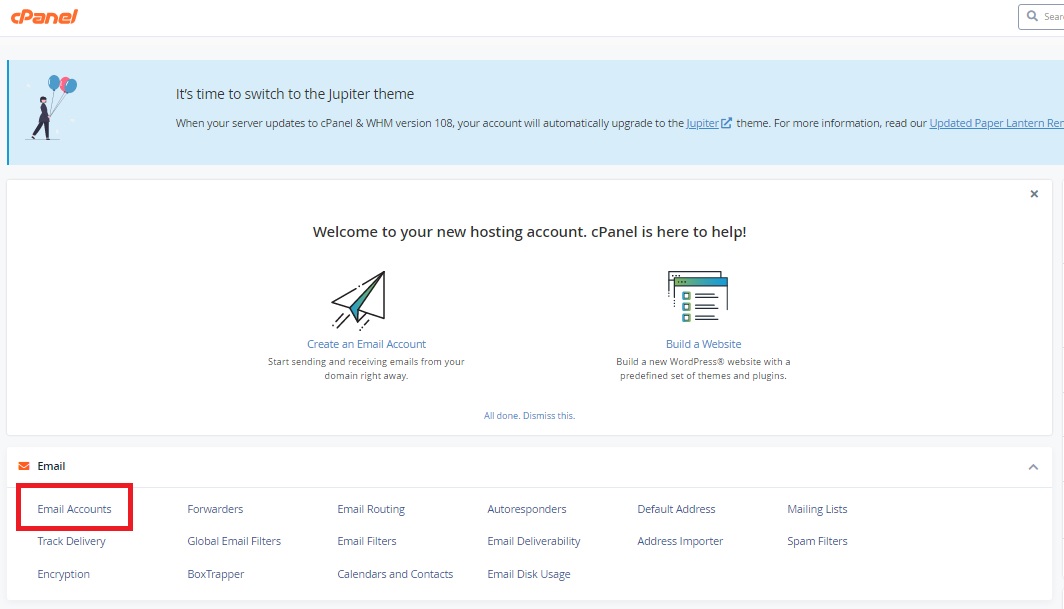
Task: Open Global Email Filters
Action: pyautogui.click(x=234, y=541)
